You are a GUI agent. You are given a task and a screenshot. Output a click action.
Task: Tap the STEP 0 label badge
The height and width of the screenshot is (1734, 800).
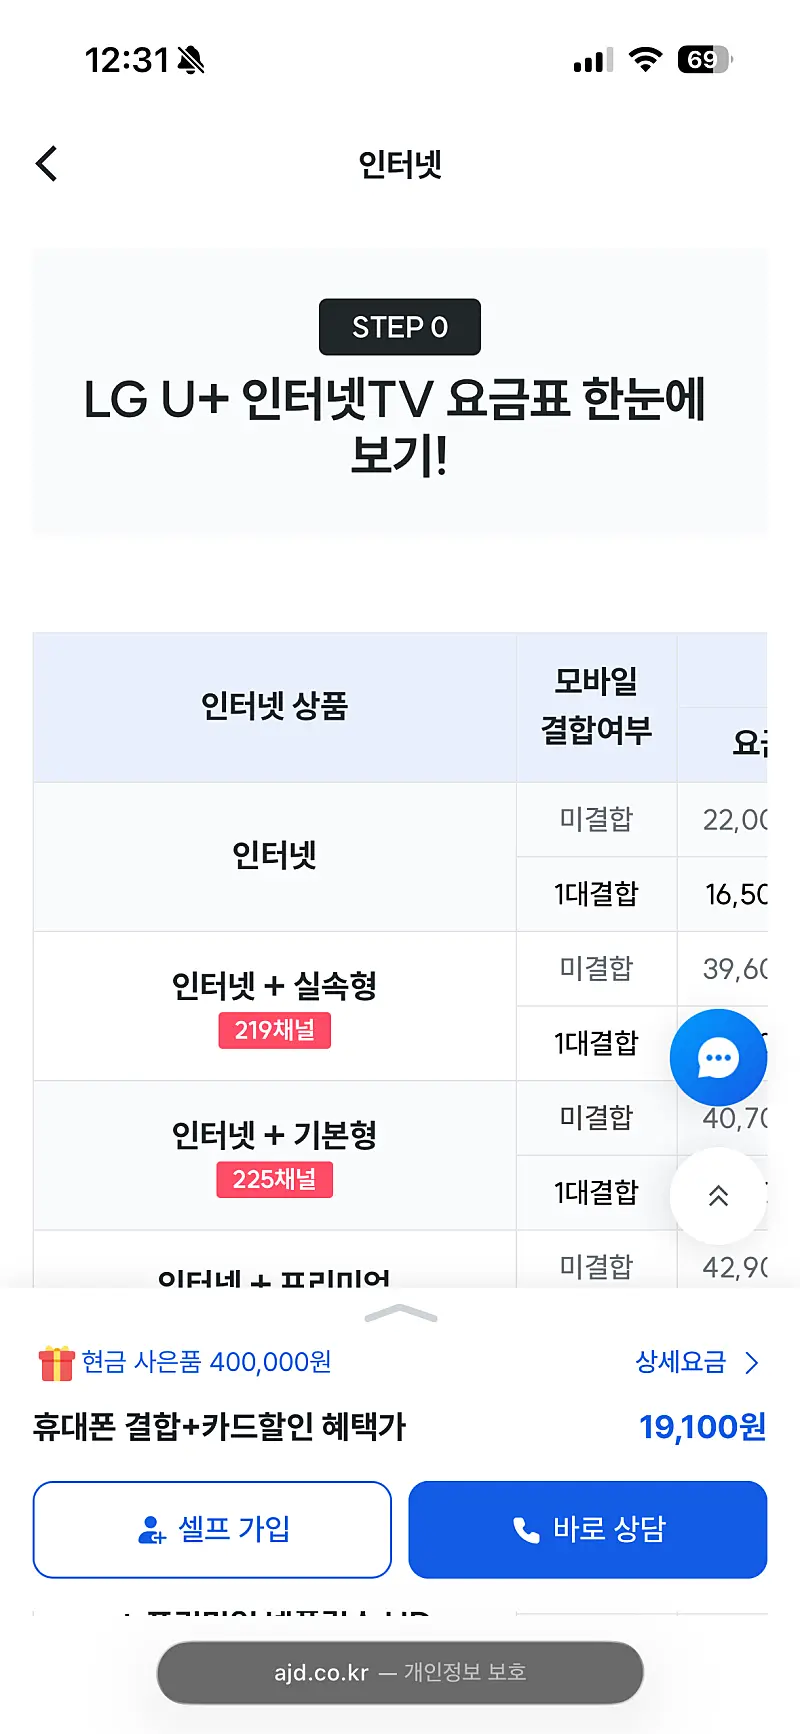(x=400, y=327)
